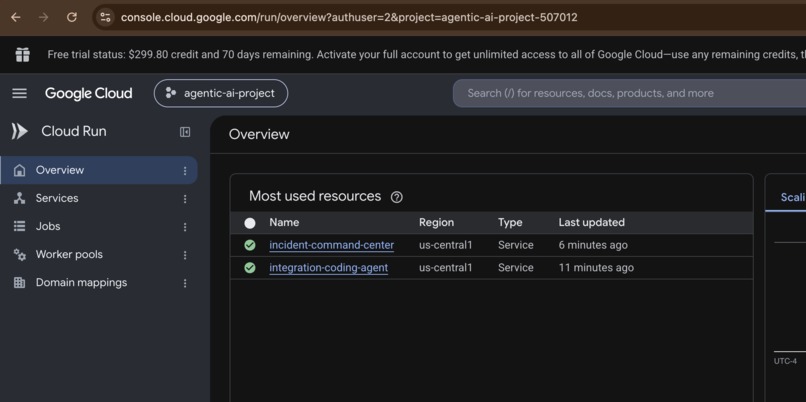Go back using the browser back arrow
The height and width of the screenshot is (402, 806).
[15, 17]
